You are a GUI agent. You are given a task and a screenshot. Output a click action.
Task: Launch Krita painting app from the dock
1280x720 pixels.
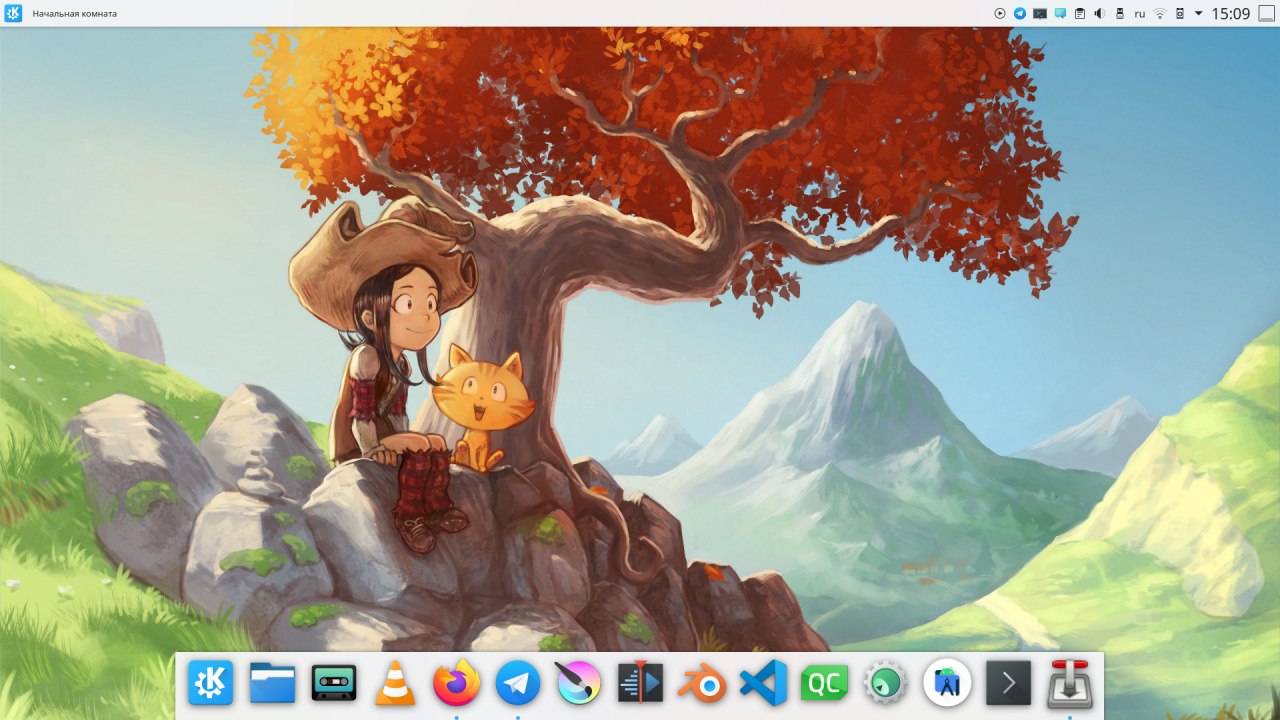[x=579, y=684]
